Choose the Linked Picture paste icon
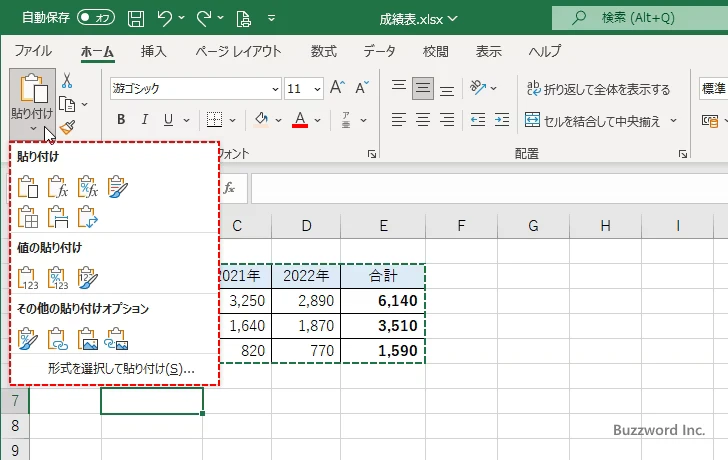728x460 pixels. 116,338
